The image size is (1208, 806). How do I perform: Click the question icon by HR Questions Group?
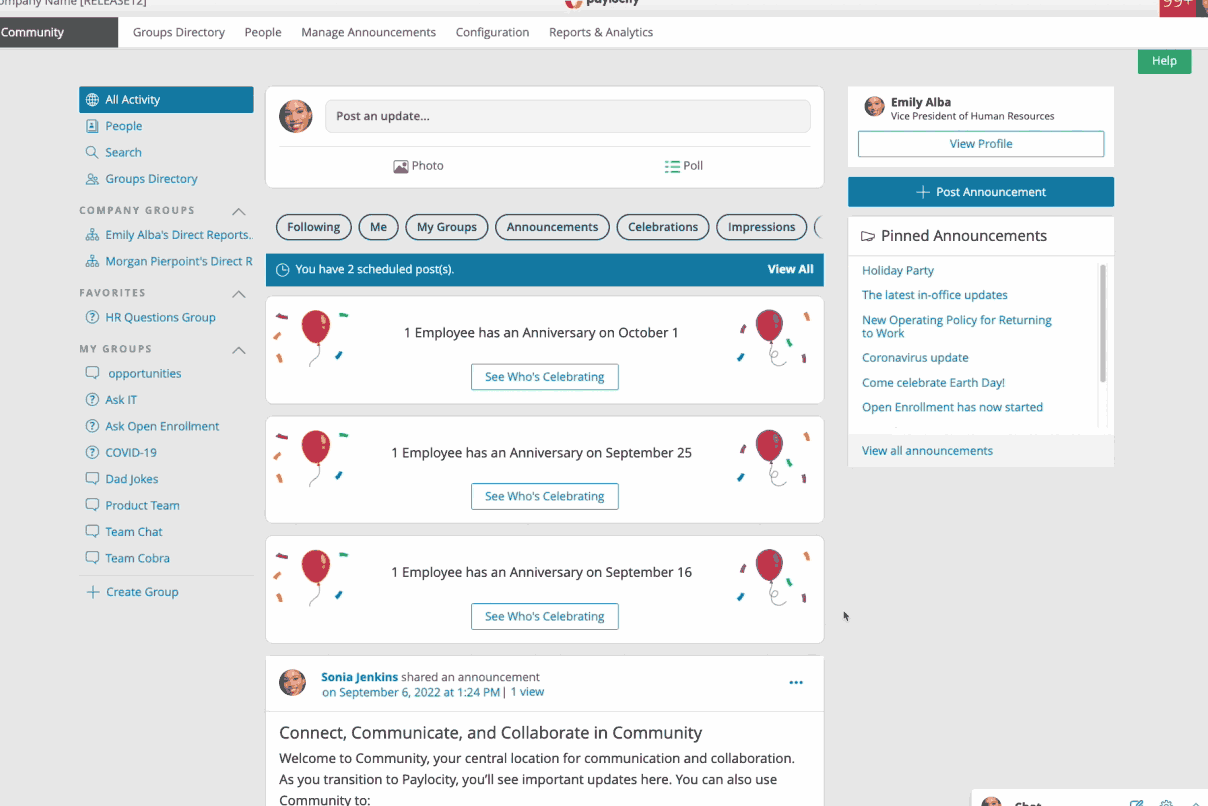coord(92,317)
